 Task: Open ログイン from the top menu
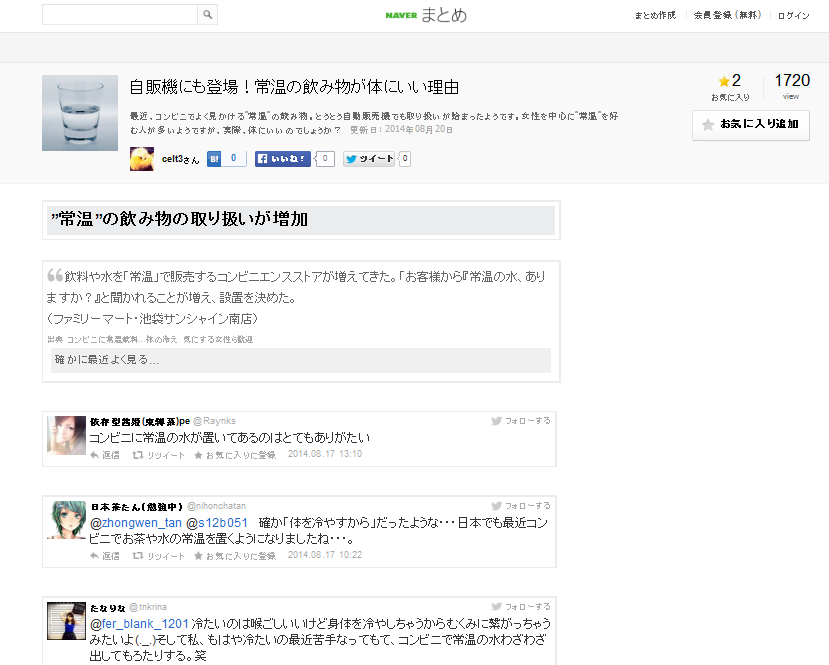[x=793, y=15]
